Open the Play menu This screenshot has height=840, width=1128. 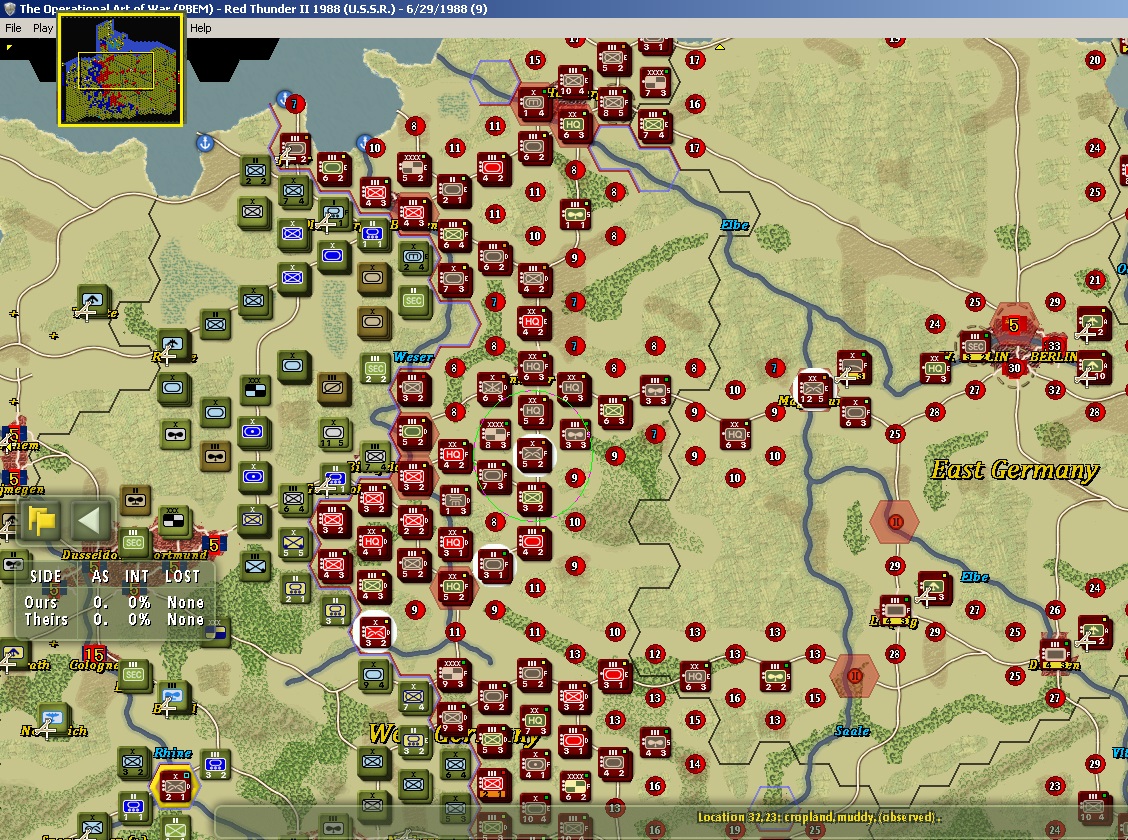pos(42,28)
